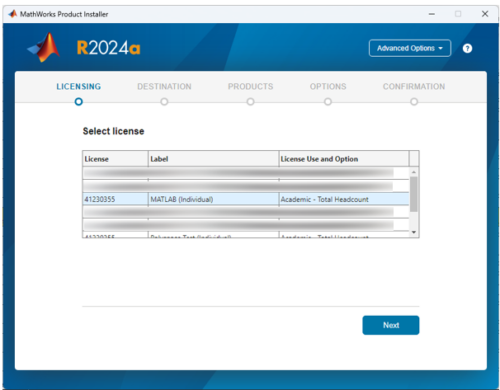The width and height of the screenshot is (500, 390).
Task: Click the OPTIONS step circle marker
Action: pyautogui.click(x=328, y=102)
